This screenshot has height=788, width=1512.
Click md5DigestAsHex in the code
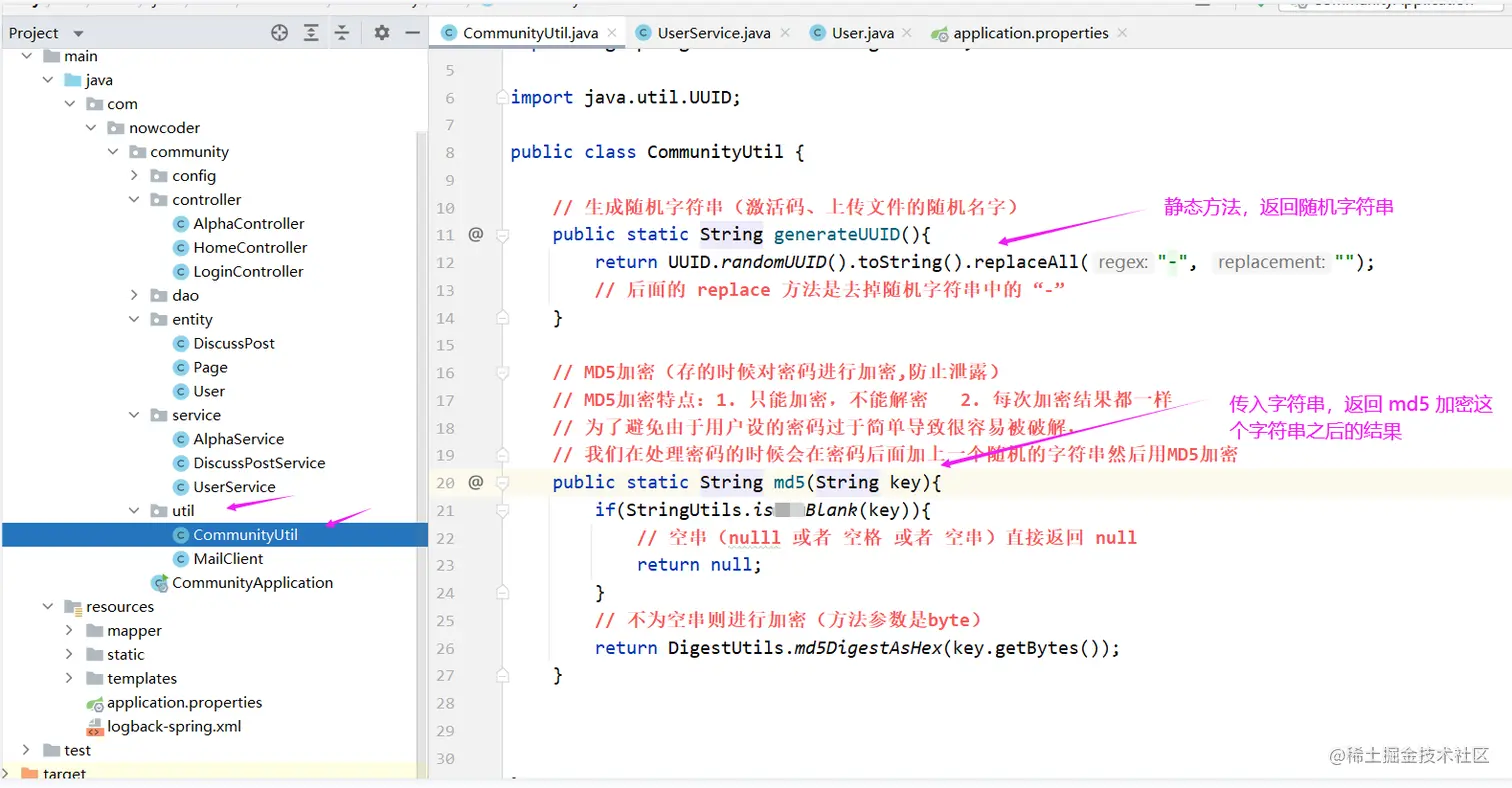point(868,648)
